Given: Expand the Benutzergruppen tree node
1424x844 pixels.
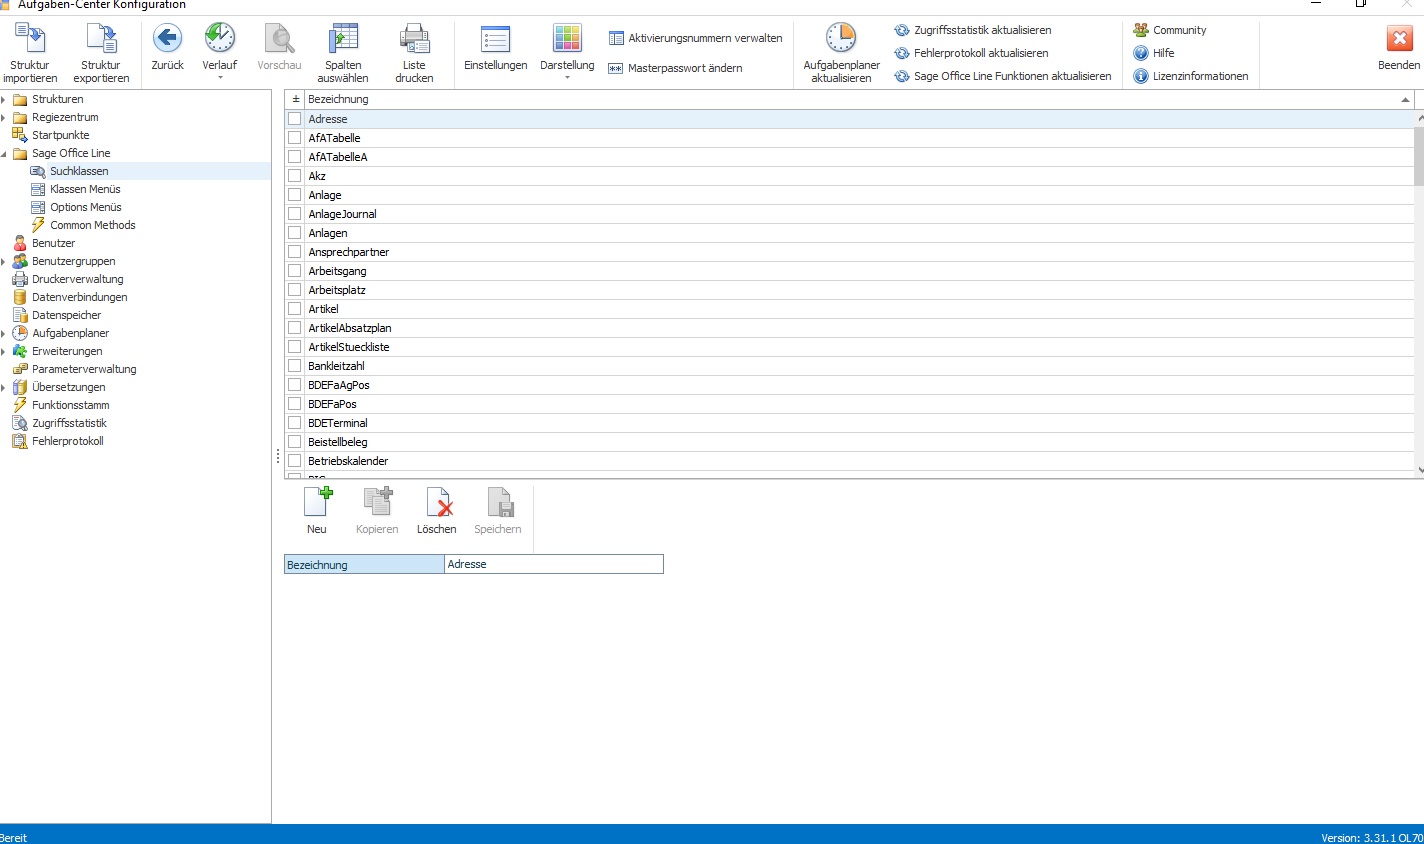Looking at the screenshot, I should click(x=4, y=261).
